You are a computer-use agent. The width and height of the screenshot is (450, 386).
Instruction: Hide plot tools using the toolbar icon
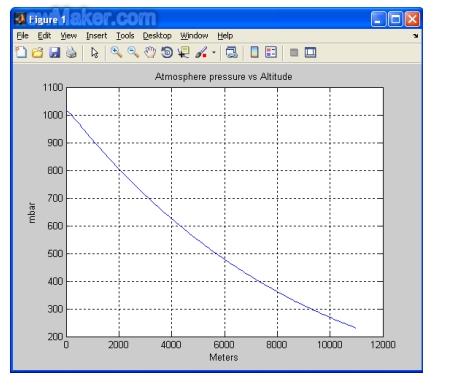(x=294, y=52)
